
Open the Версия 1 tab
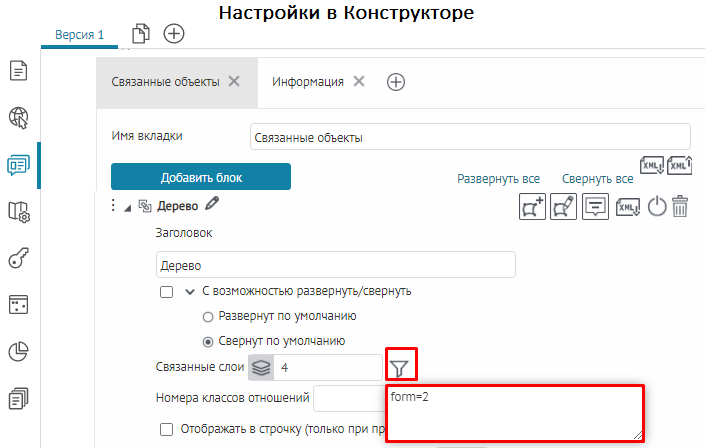[79, 34]
